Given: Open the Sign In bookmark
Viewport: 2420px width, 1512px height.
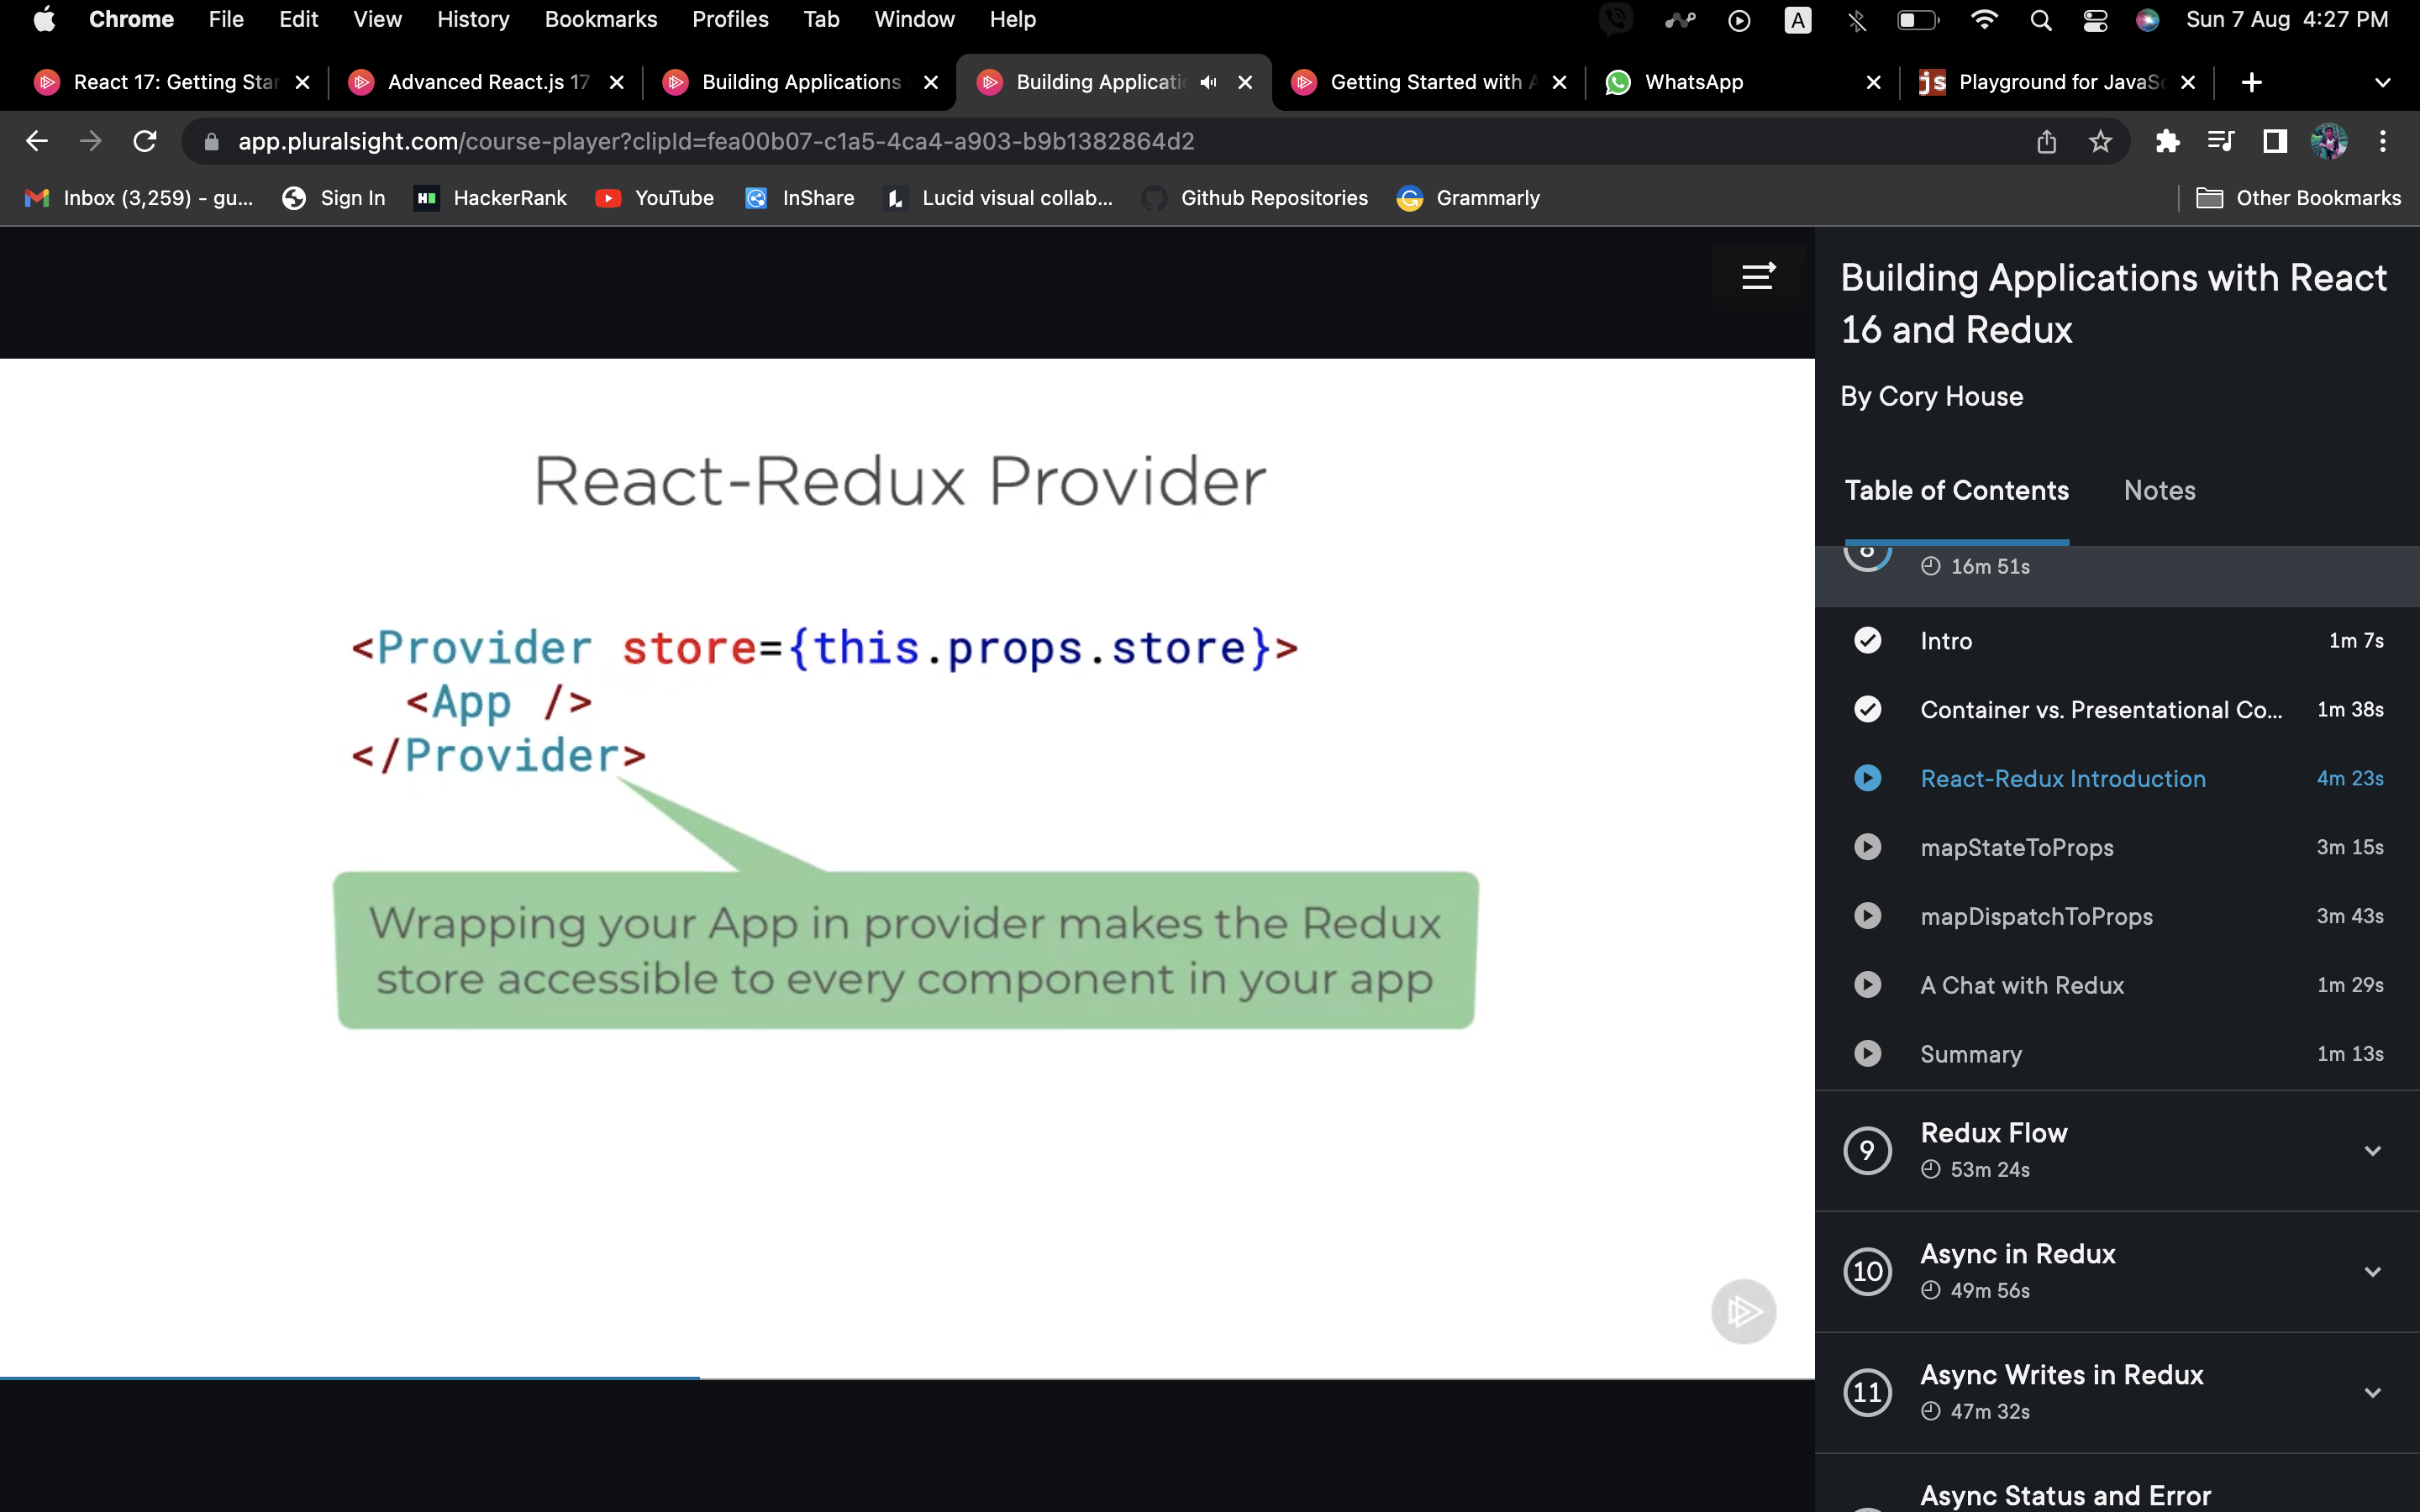Looking at the screenshot, I should coord(334,198).
